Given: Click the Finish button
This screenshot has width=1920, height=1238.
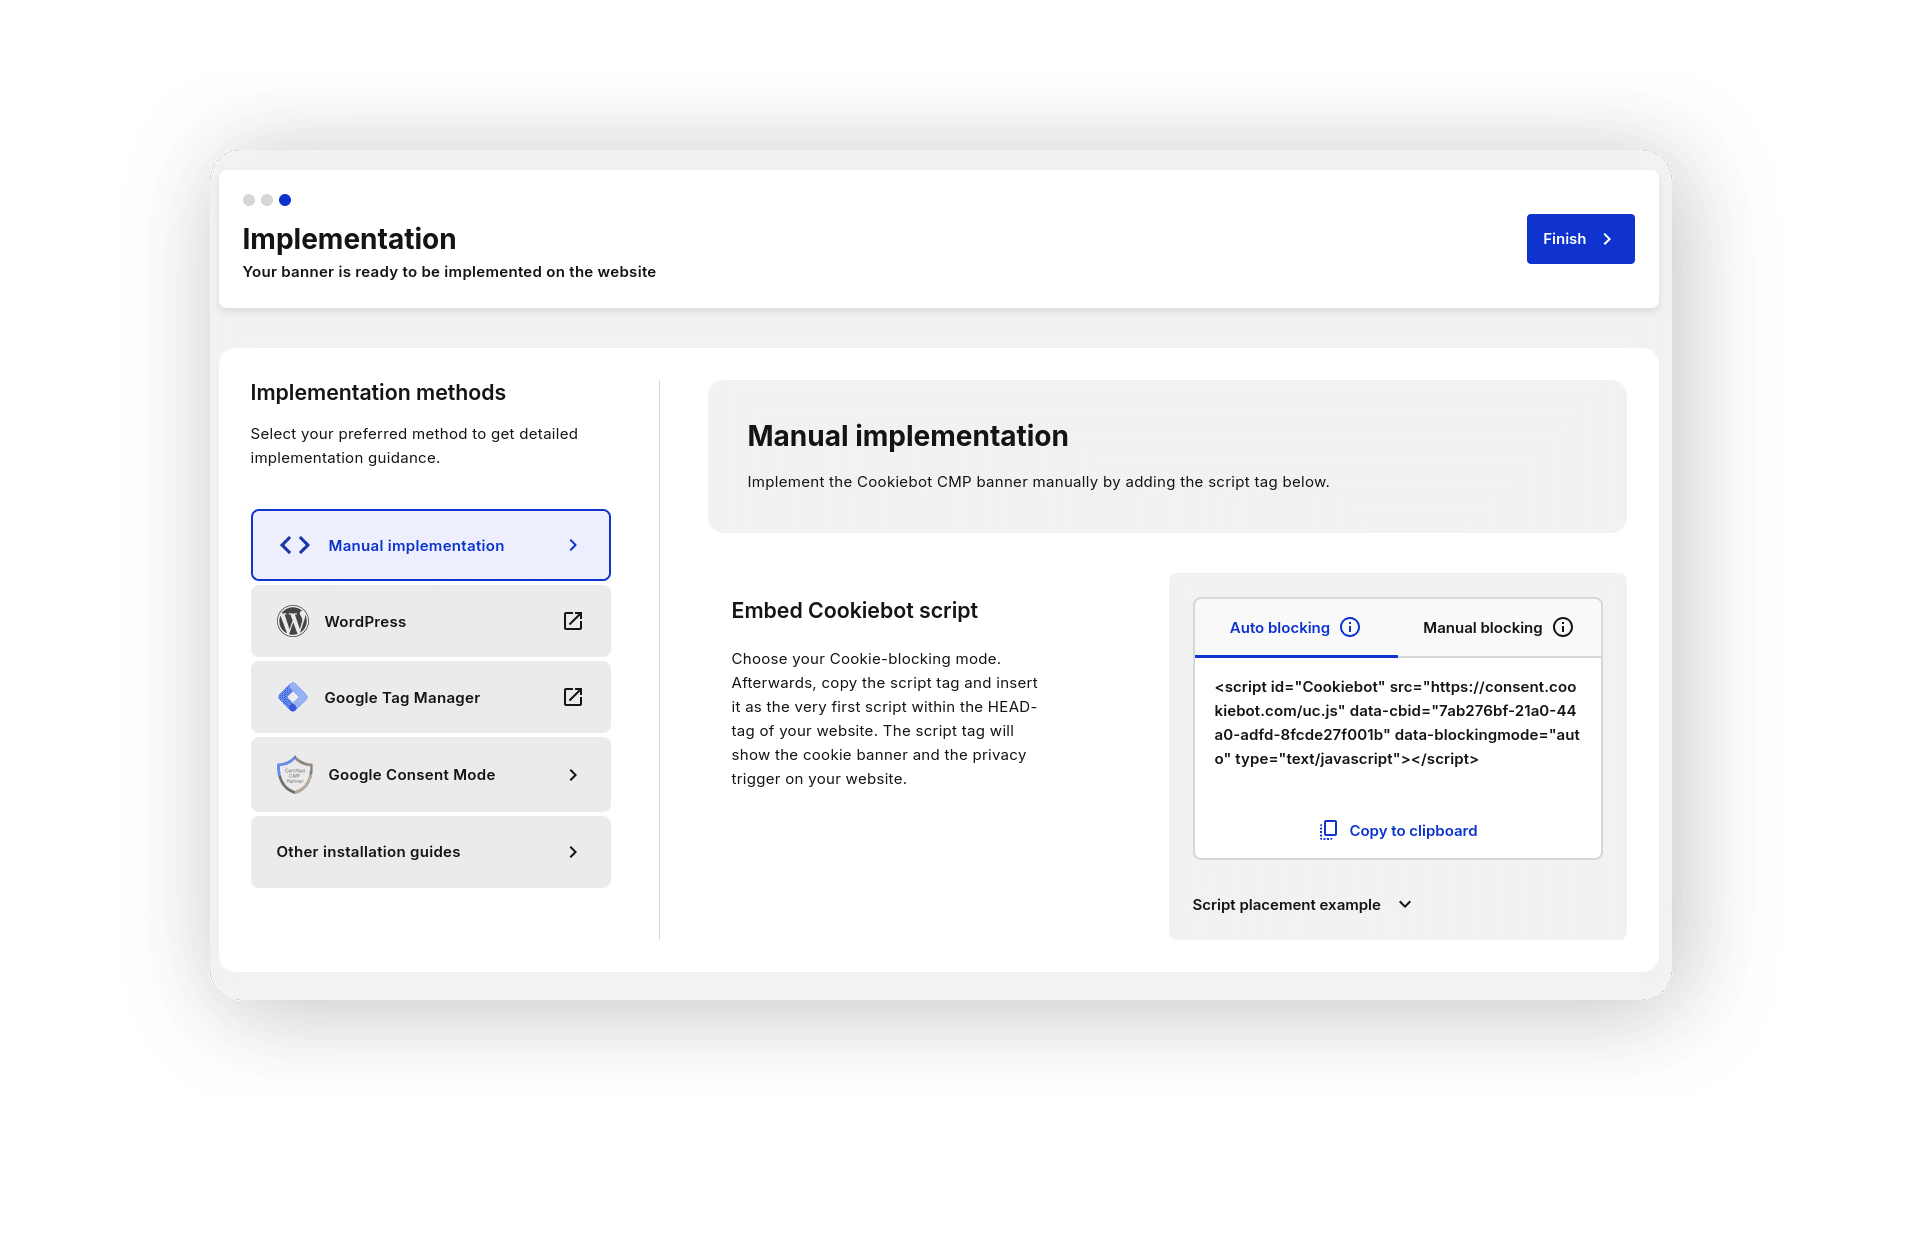Looking at the screenshot, I should pos(1580,239).
